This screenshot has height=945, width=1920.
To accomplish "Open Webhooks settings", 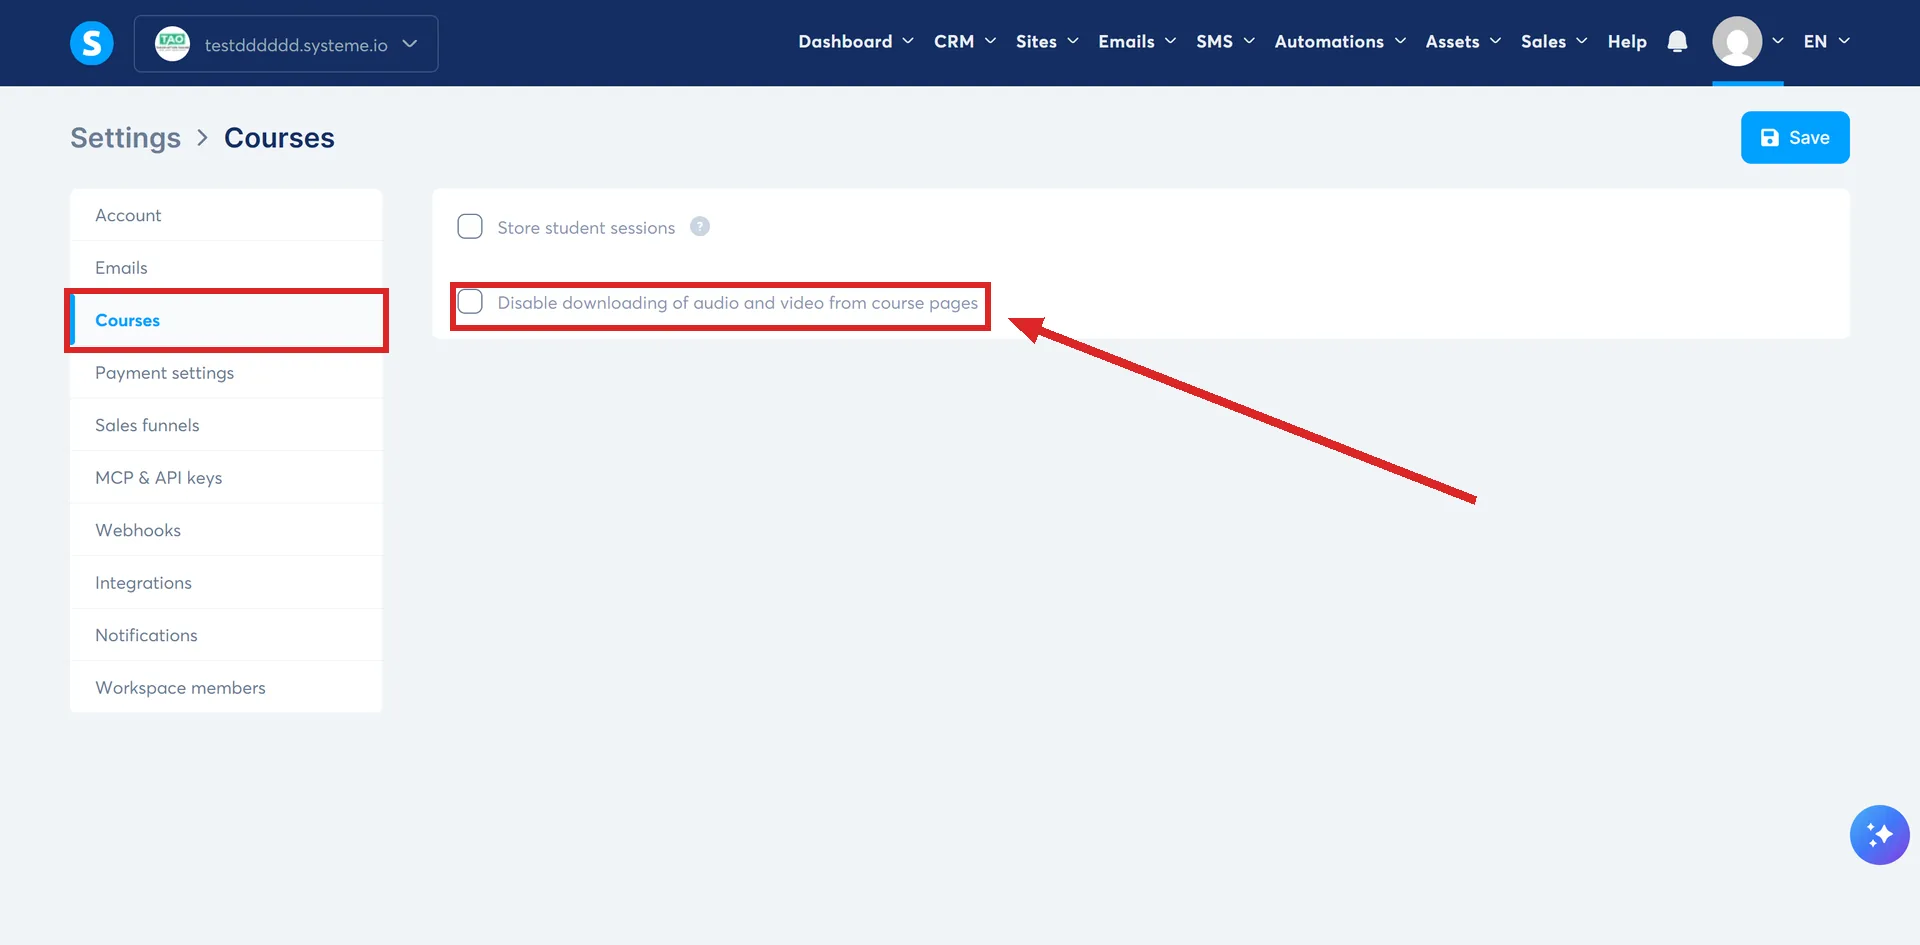I will click(x=226, y=530).
